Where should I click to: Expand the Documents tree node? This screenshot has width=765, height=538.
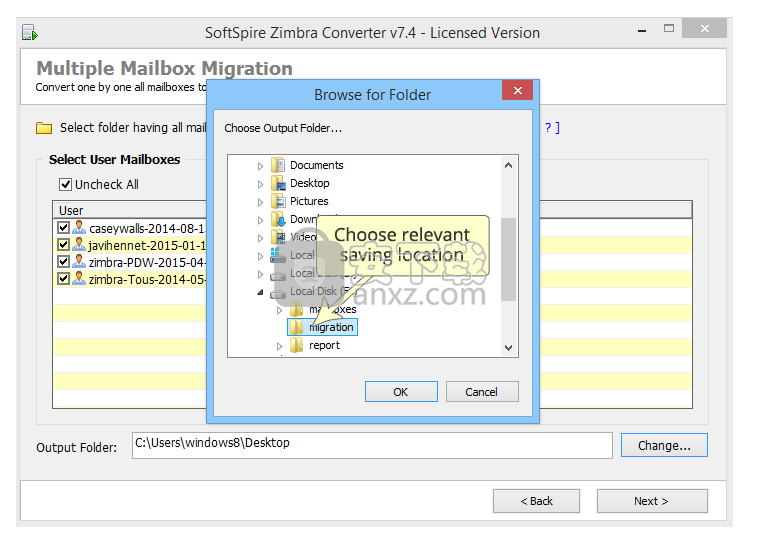pos(260,166)
